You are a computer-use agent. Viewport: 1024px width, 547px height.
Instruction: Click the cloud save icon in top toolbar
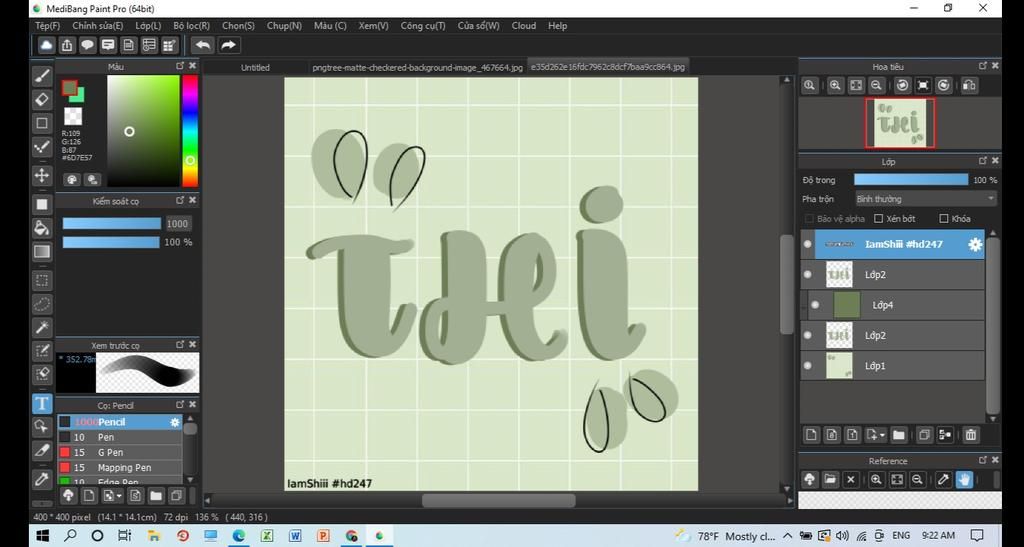tap(46, 44)
